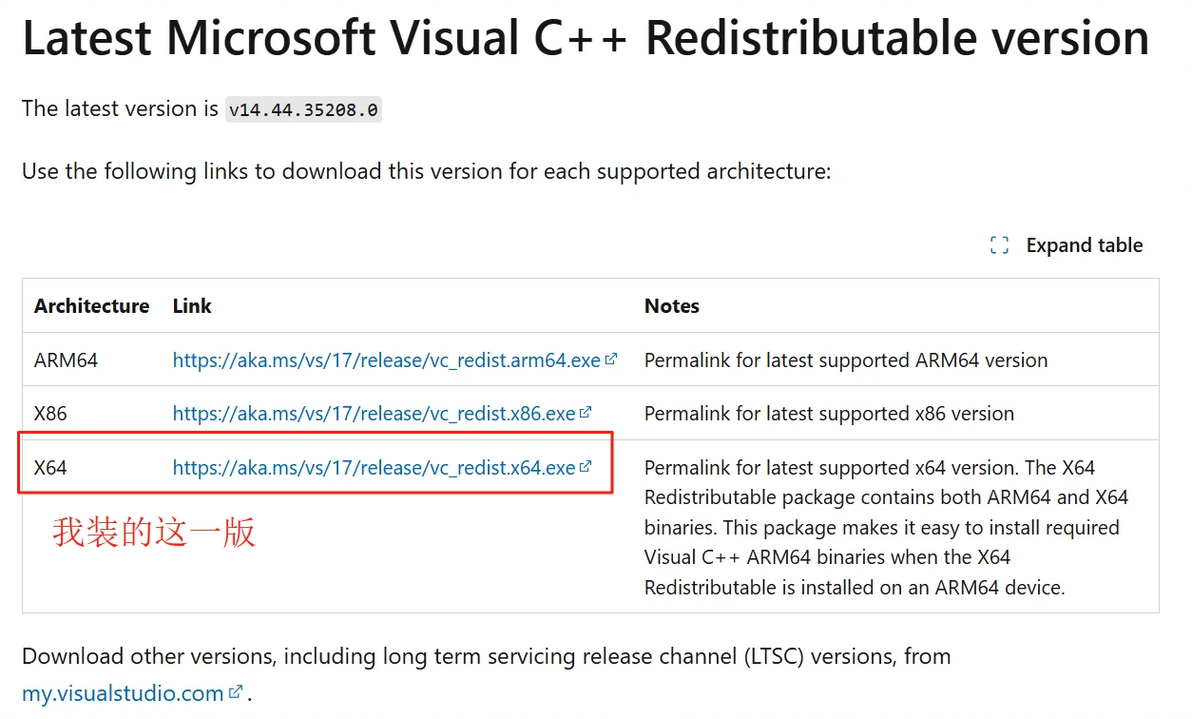Click the red Chinese annotation text

pyautogui.click(x=154, y=532)
